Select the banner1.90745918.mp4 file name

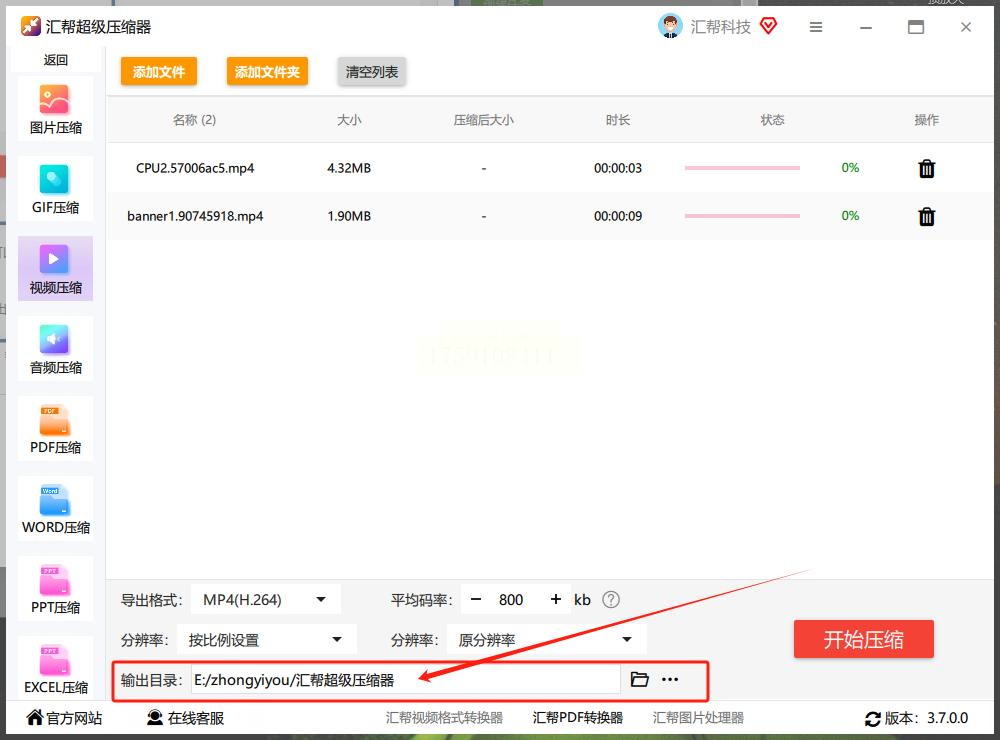(x=195, y=216)
